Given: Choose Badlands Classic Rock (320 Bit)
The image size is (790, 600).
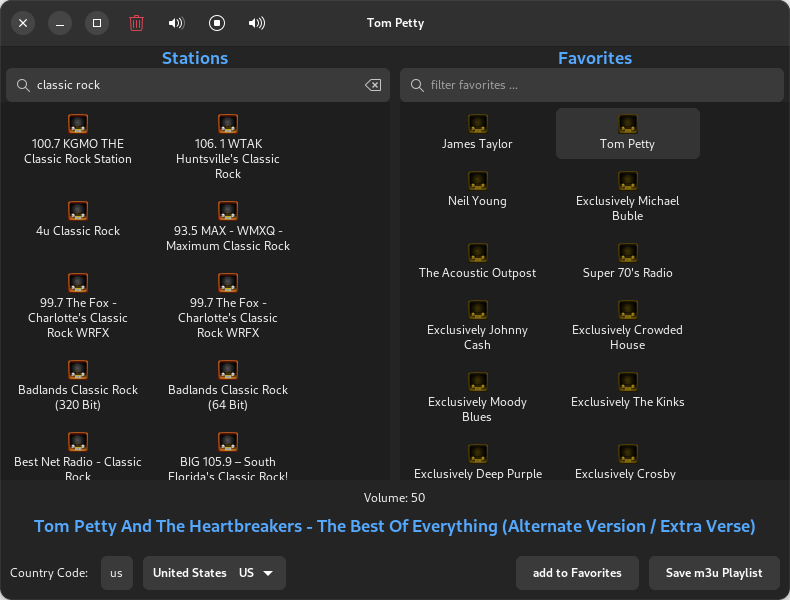Looking at the screenshot, I should pyautogui.click(x=78, y=386).
